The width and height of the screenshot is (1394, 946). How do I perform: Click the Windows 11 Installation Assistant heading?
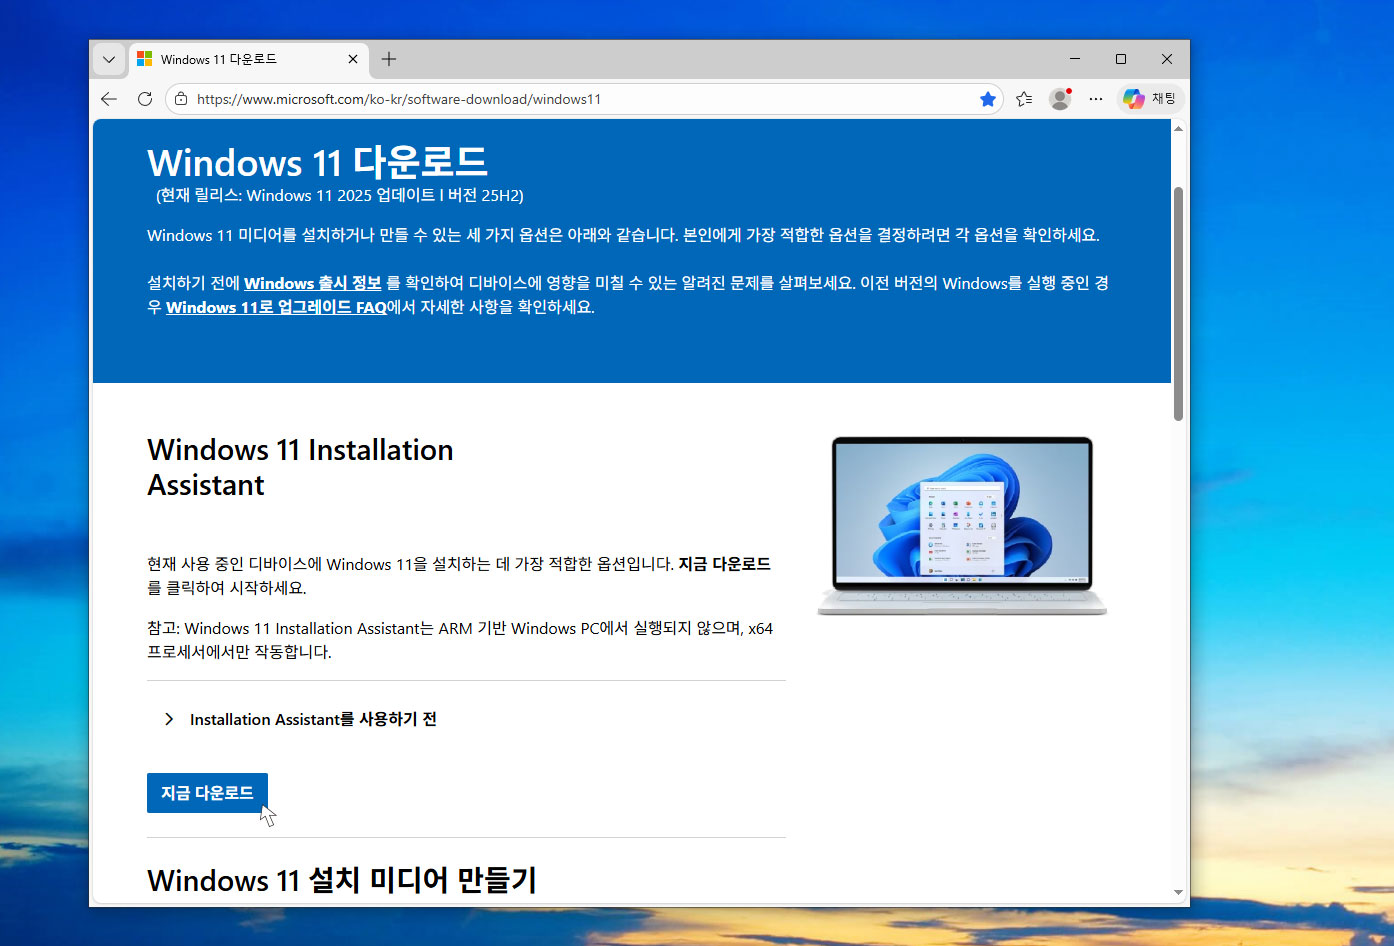300,467
